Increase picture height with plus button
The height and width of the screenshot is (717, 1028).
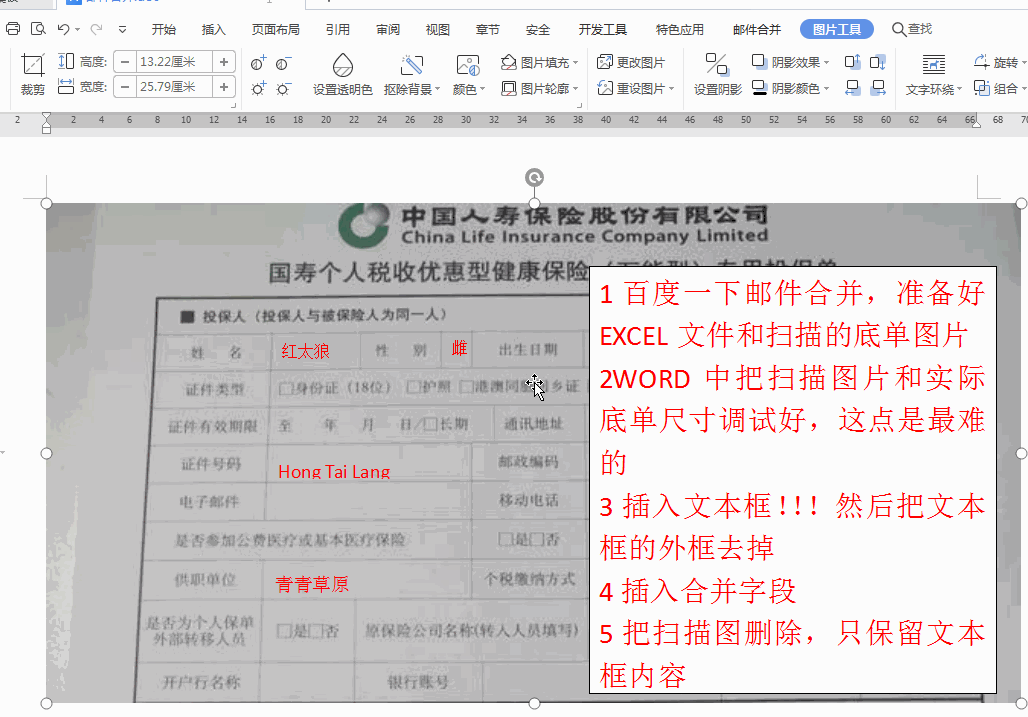224,62
